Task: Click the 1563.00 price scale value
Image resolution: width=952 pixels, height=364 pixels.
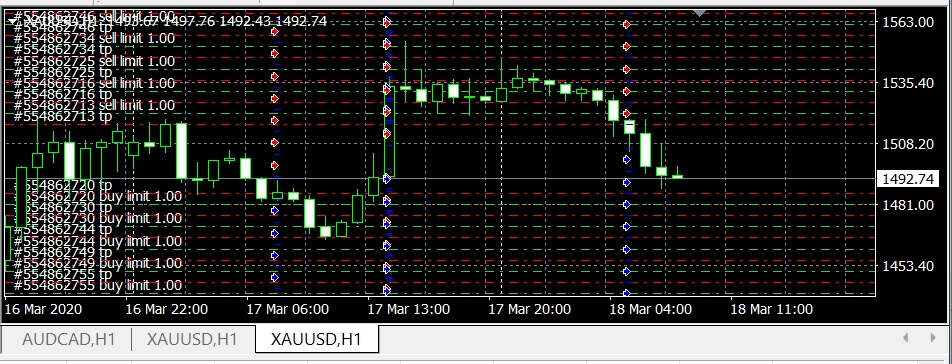Action: tap(908, 22)
